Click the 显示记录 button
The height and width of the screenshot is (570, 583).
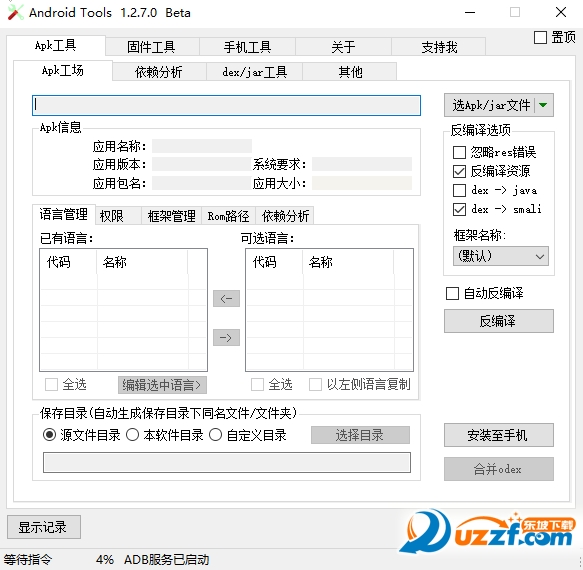point(44,527)
